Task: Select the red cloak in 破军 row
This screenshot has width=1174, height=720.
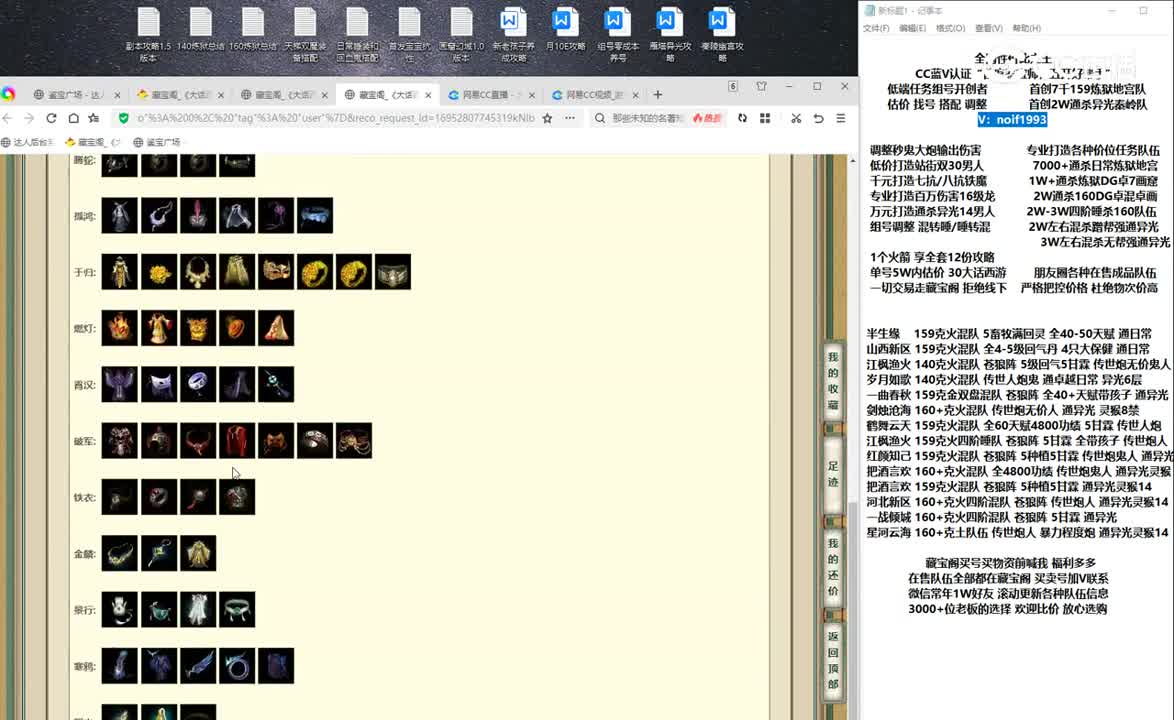Action: (237, 441)
